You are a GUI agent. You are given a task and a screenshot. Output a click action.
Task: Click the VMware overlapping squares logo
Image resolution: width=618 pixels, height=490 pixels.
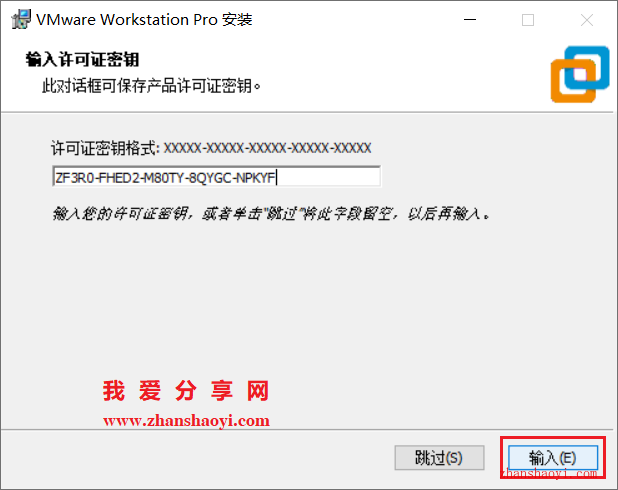click(580, 75)
